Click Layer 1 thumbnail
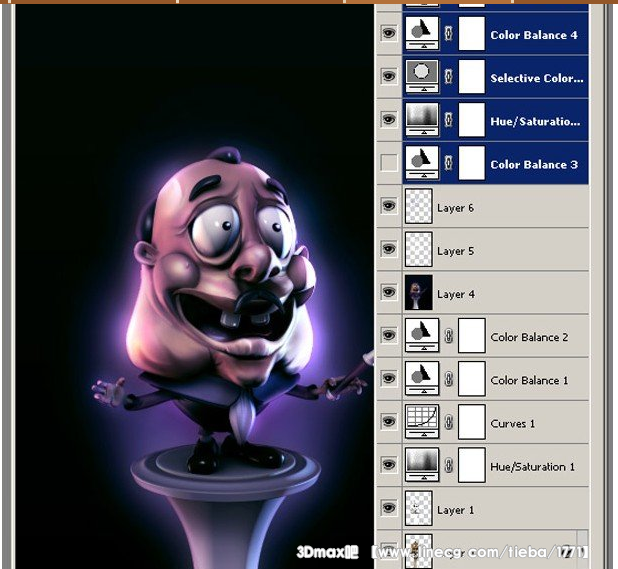 pos(419,508)
